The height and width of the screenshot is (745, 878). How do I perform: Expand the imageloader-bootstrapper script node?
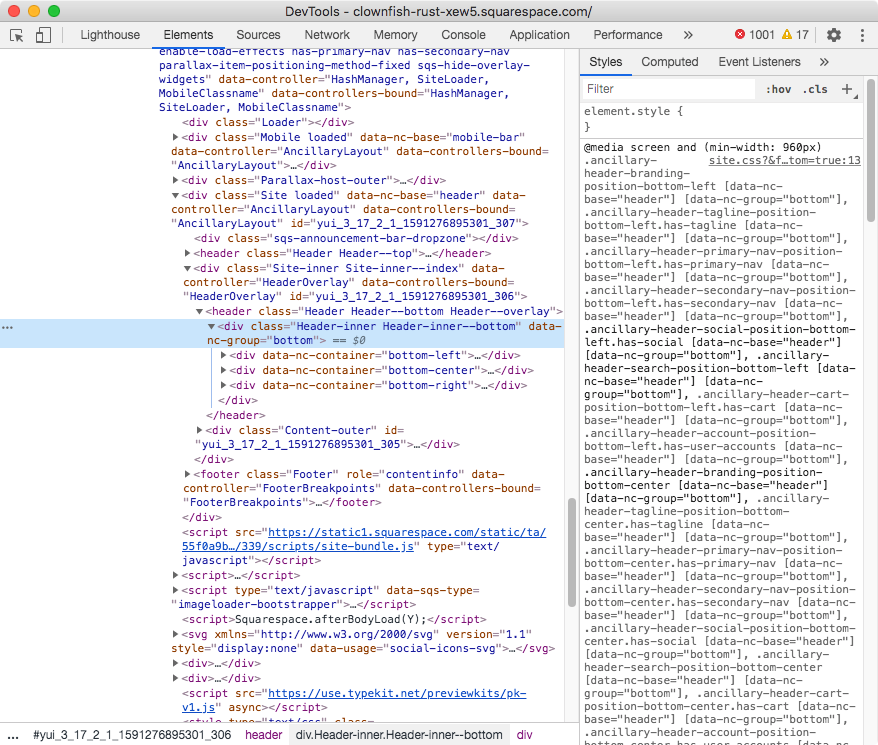click(175, 590)
